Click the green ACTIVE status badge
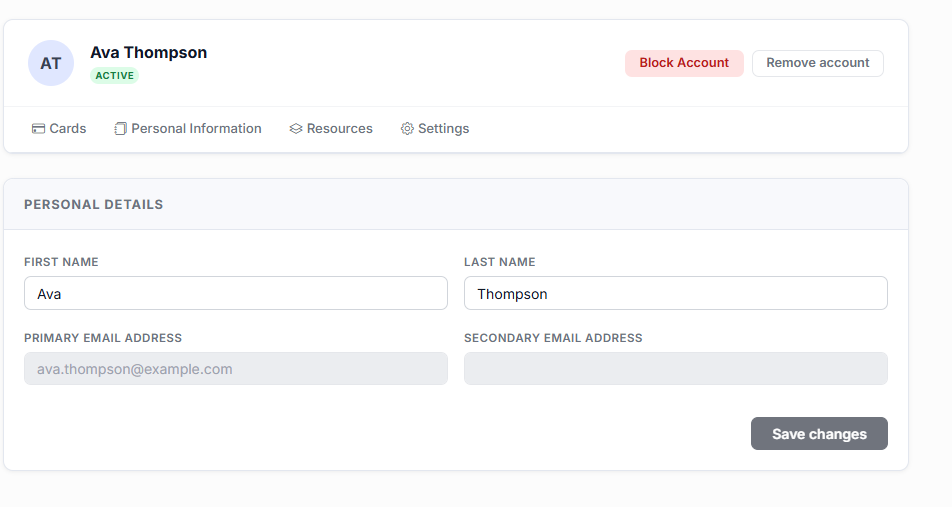The width and height of the screenshot is (952, 507). (115, 75)
